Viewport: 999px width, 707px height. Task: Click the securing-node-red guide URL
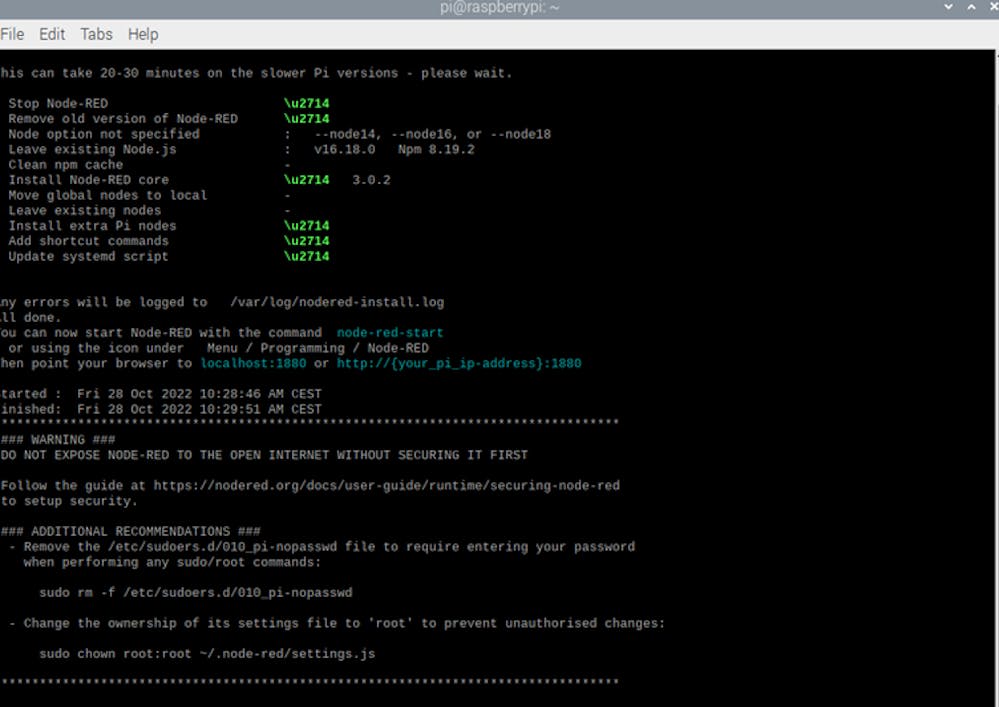(x=387, y=485)
